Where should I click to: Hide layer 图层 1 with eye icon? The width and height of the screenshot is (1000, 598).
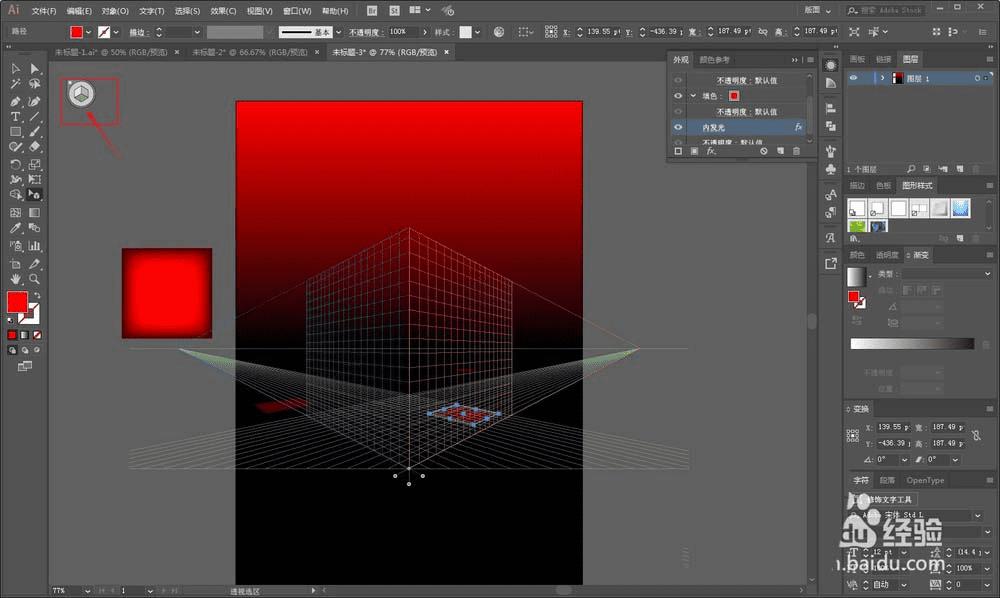tap(854, 78)
